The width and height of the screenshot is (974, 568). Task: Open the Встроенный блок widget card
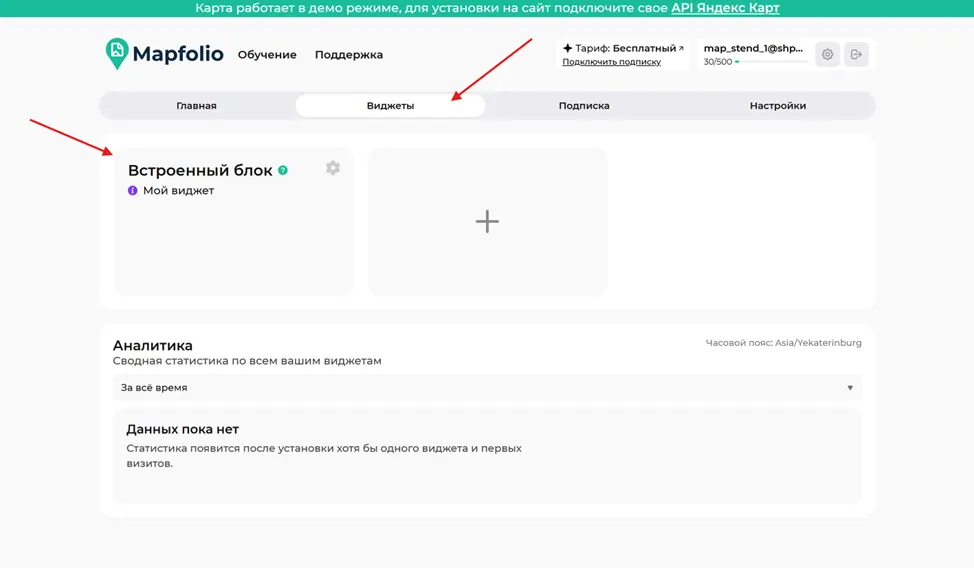click(234, 221)
